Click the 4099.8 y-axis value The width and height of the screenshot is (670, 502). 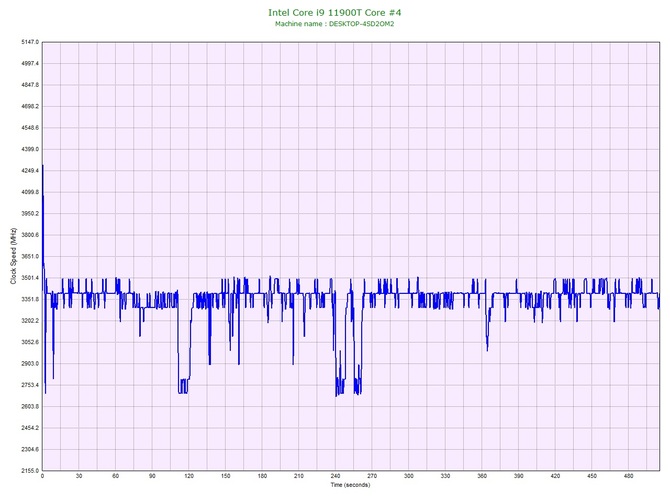click(30, 192)
